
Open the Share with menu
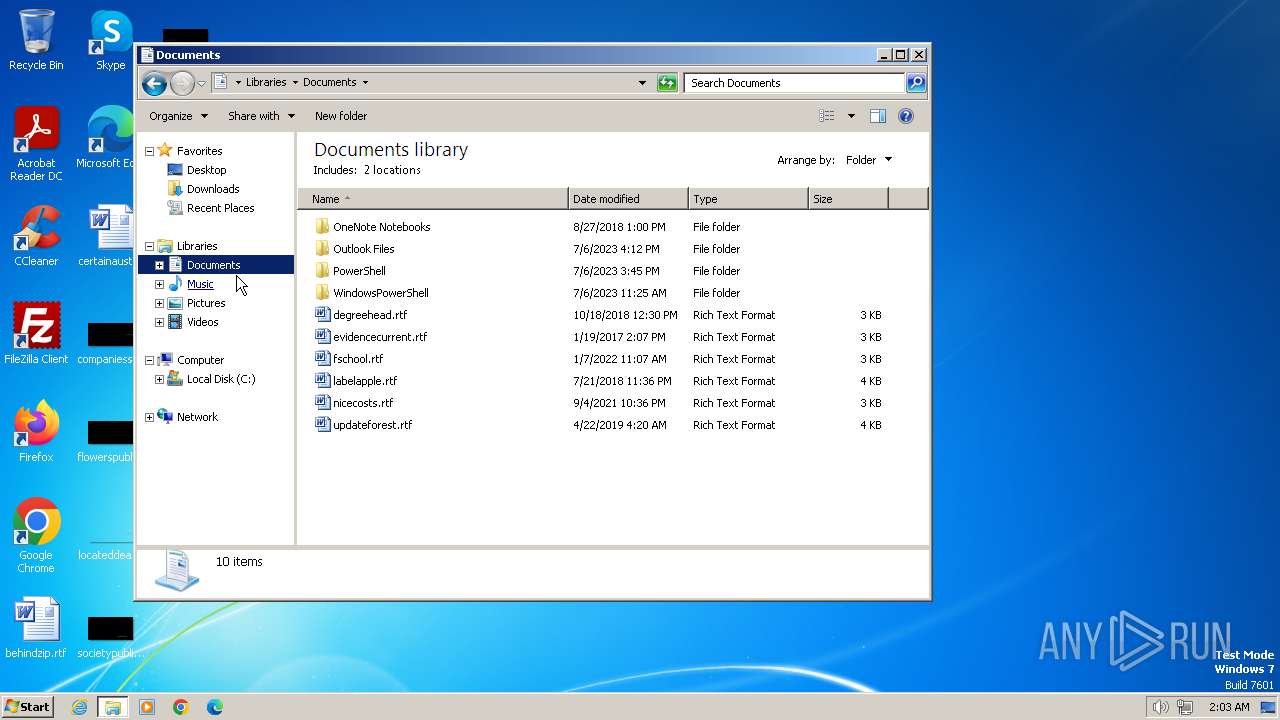pos(261,116)
